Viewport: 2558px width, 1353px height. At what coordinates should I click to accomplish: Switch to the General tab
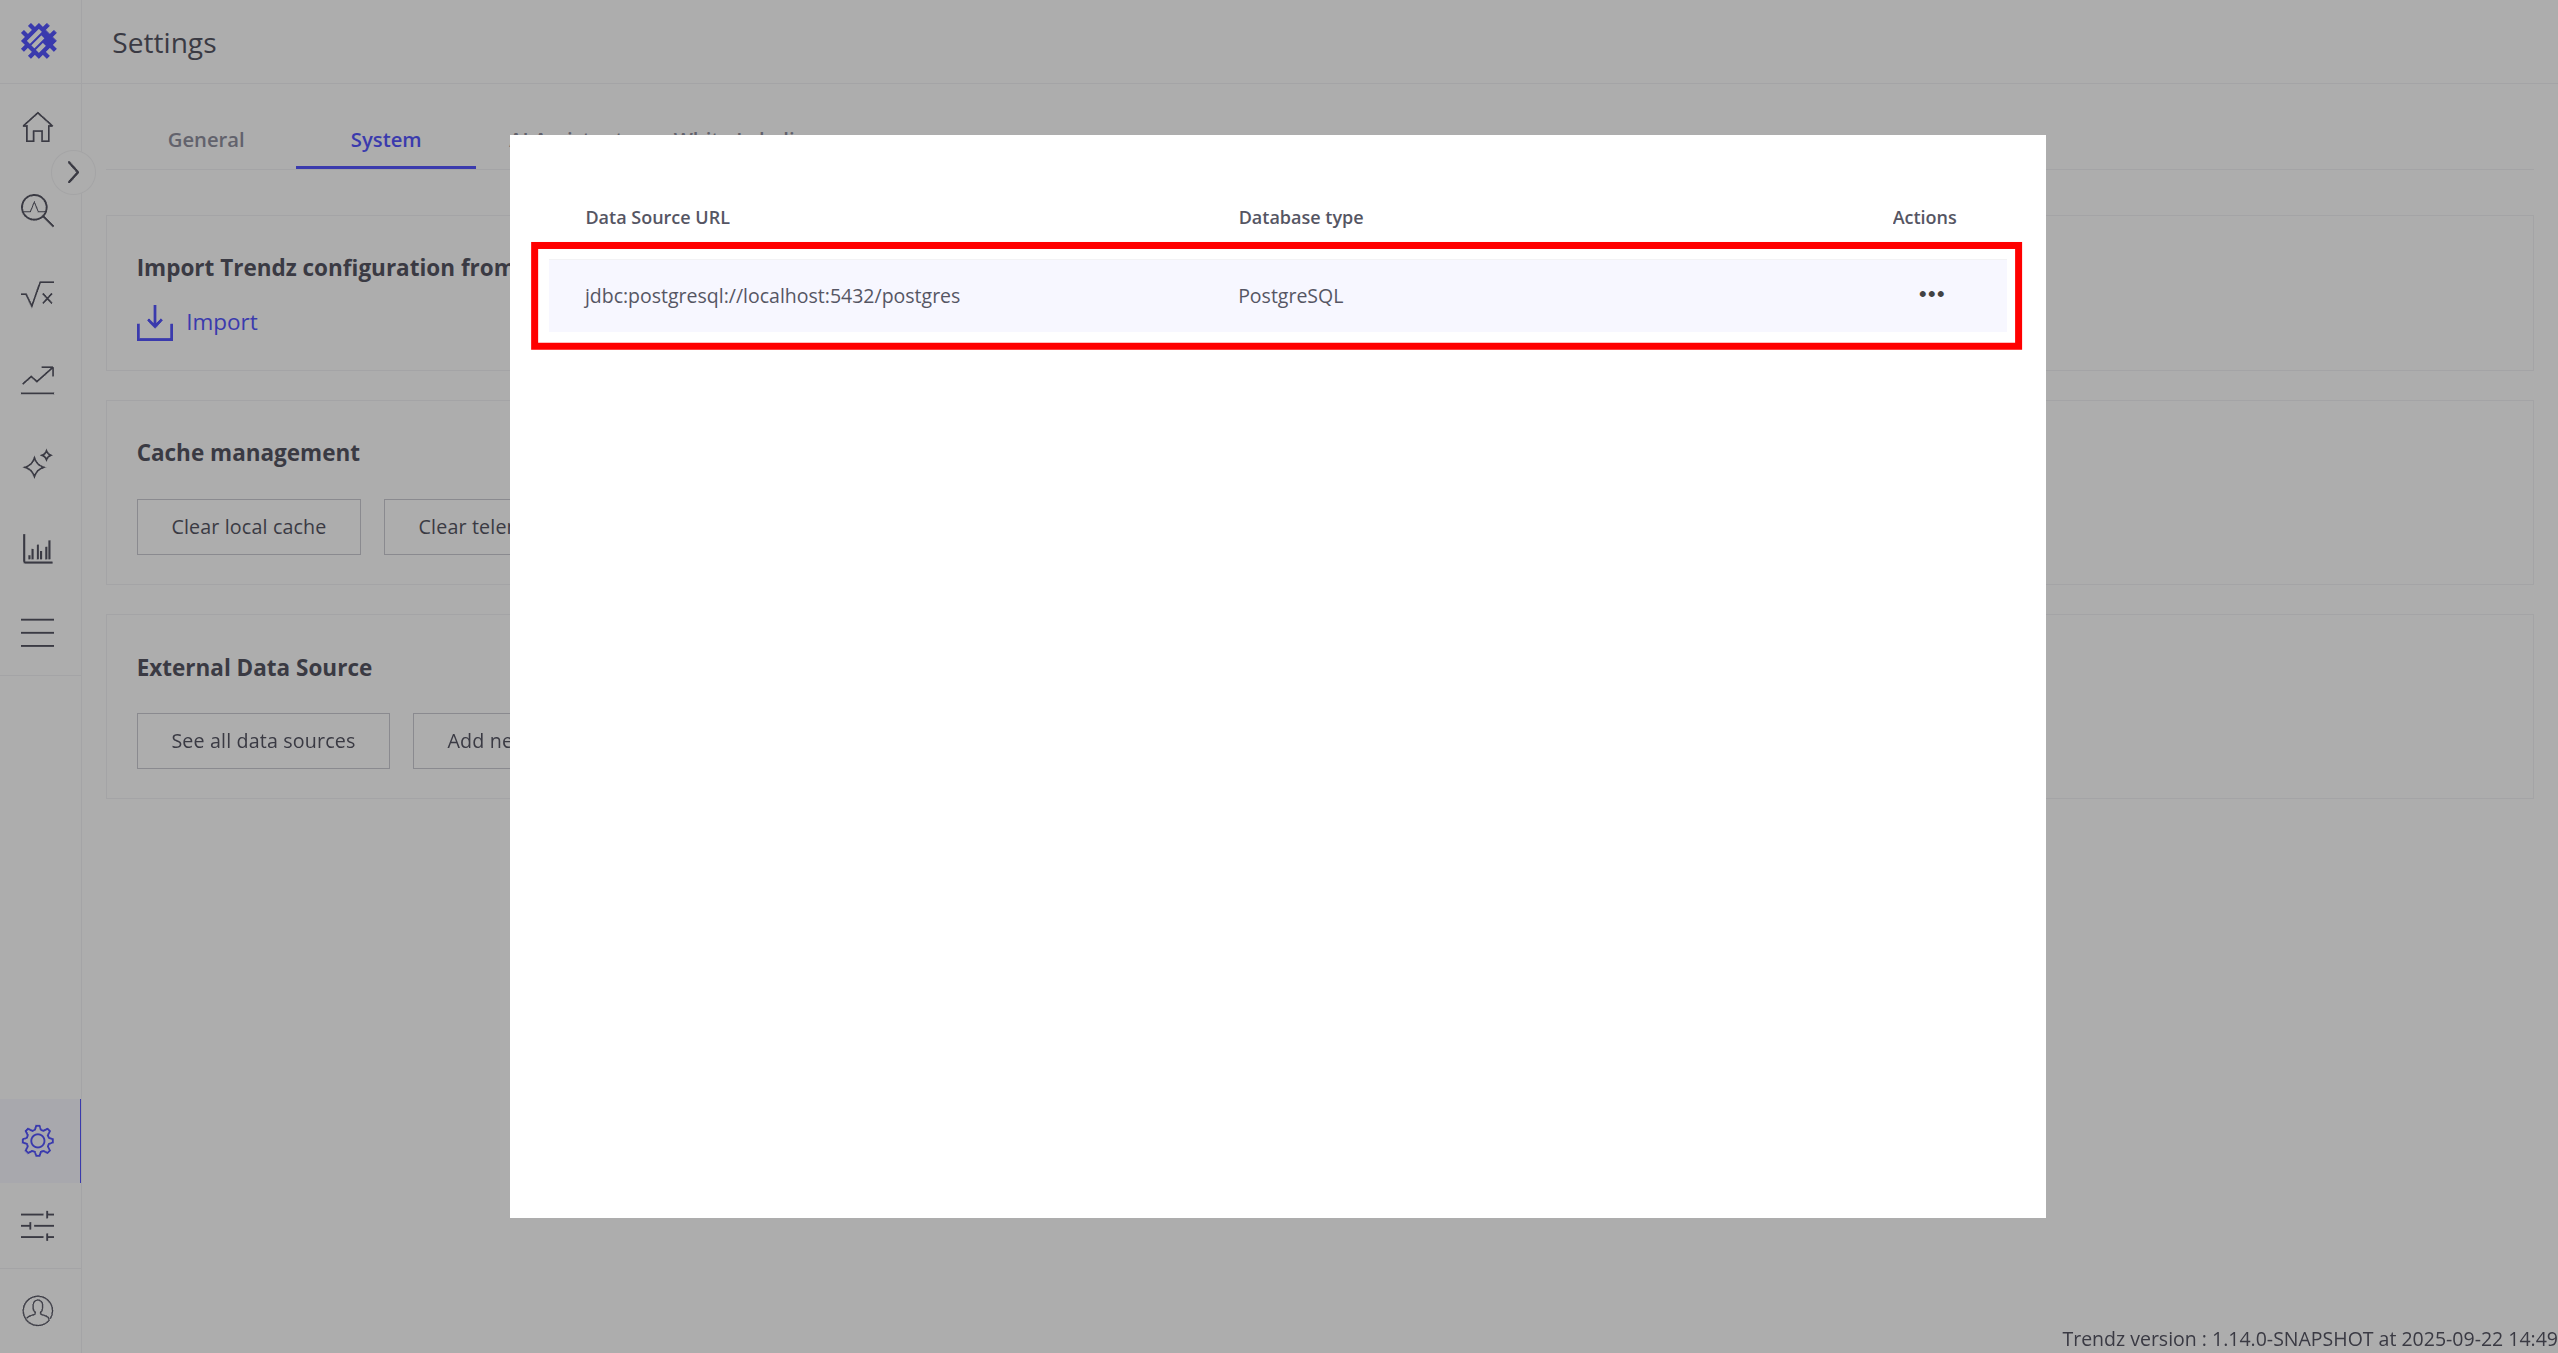(x=206, y=140)
